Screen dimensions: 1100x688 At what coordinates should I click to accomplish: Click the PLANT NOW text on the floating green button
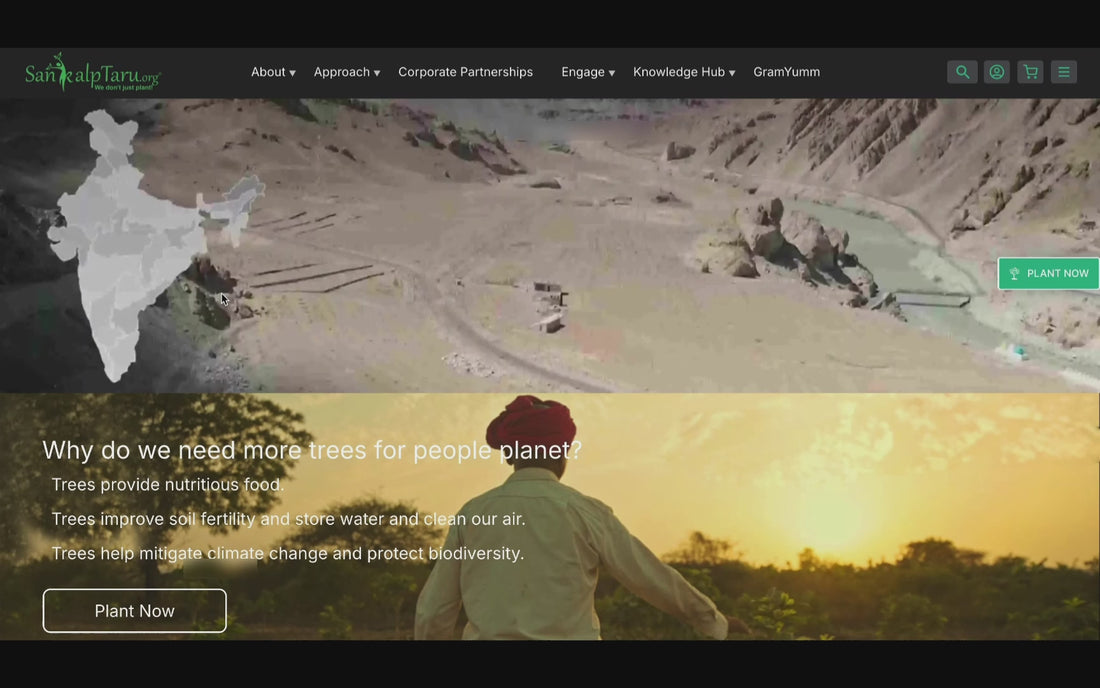tap(1057, 274)
